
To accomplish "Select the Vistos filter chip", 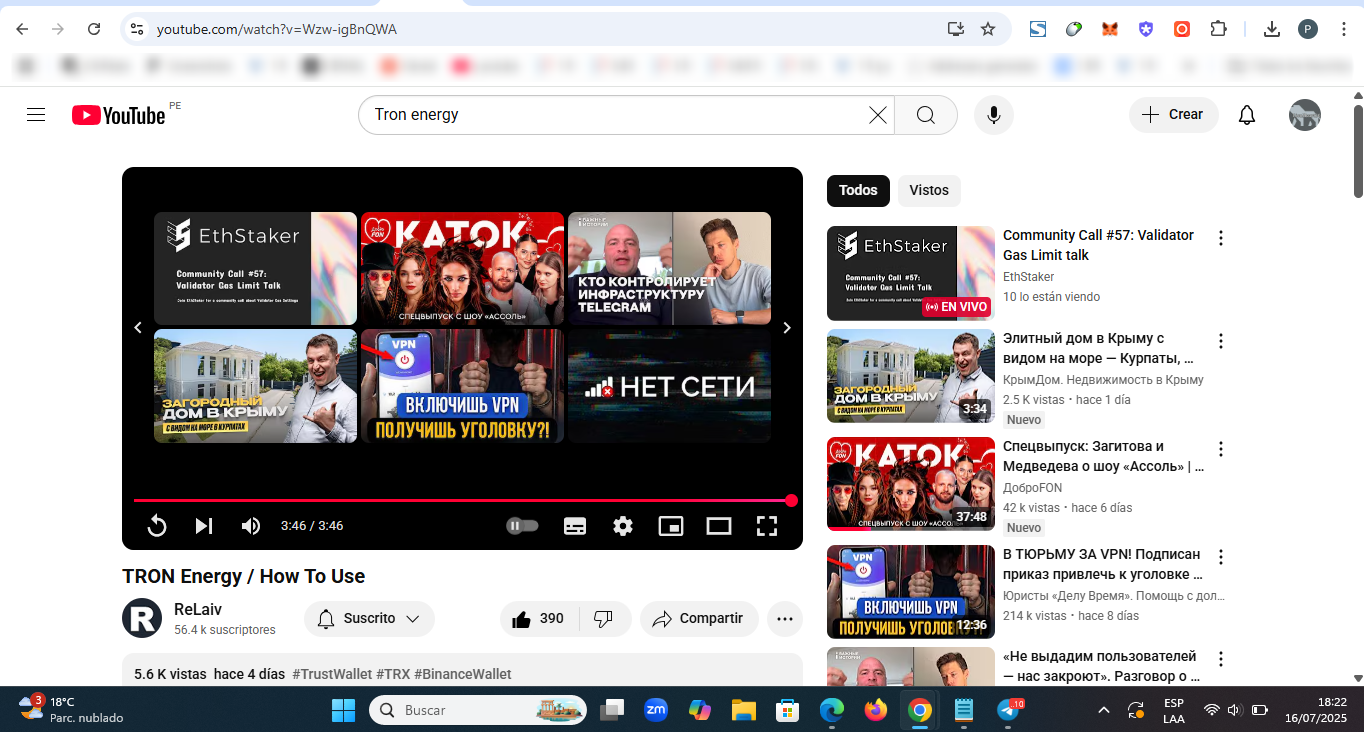I will (929, 190).
